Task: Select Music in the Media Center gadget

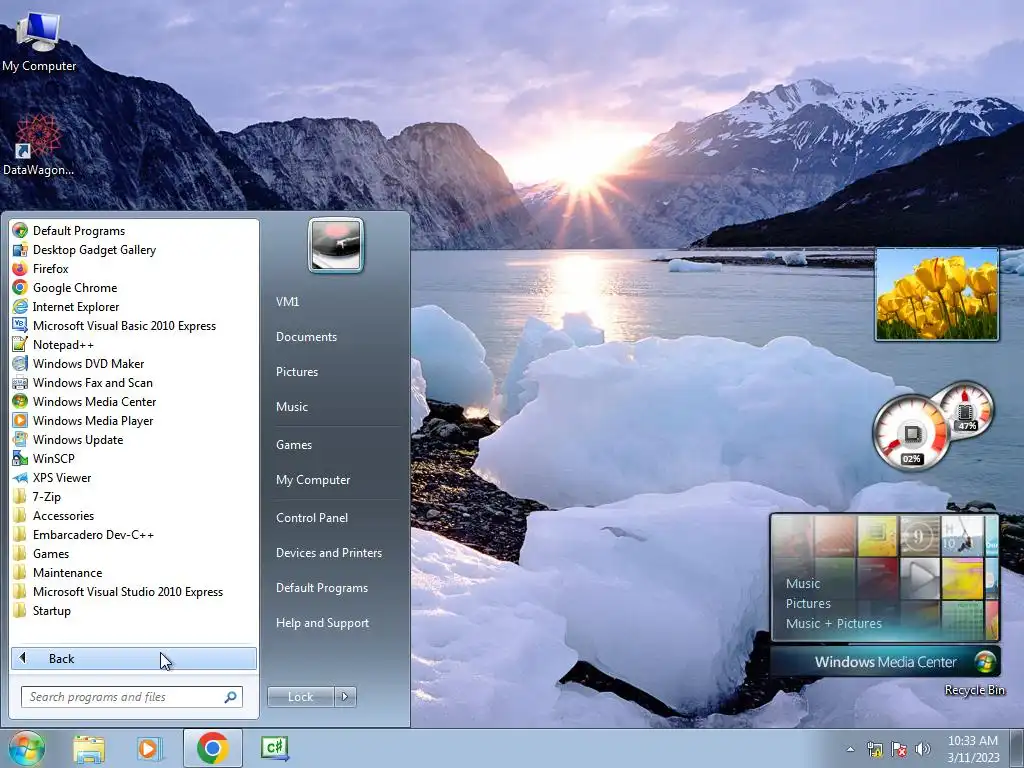Action: coord(803,583)
